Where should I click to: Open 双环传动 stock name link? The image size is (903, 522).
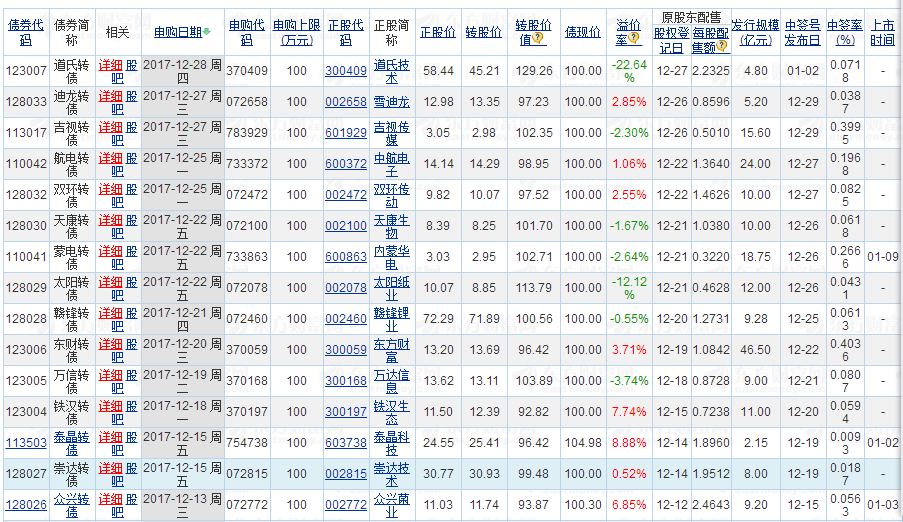pos(392,195)
